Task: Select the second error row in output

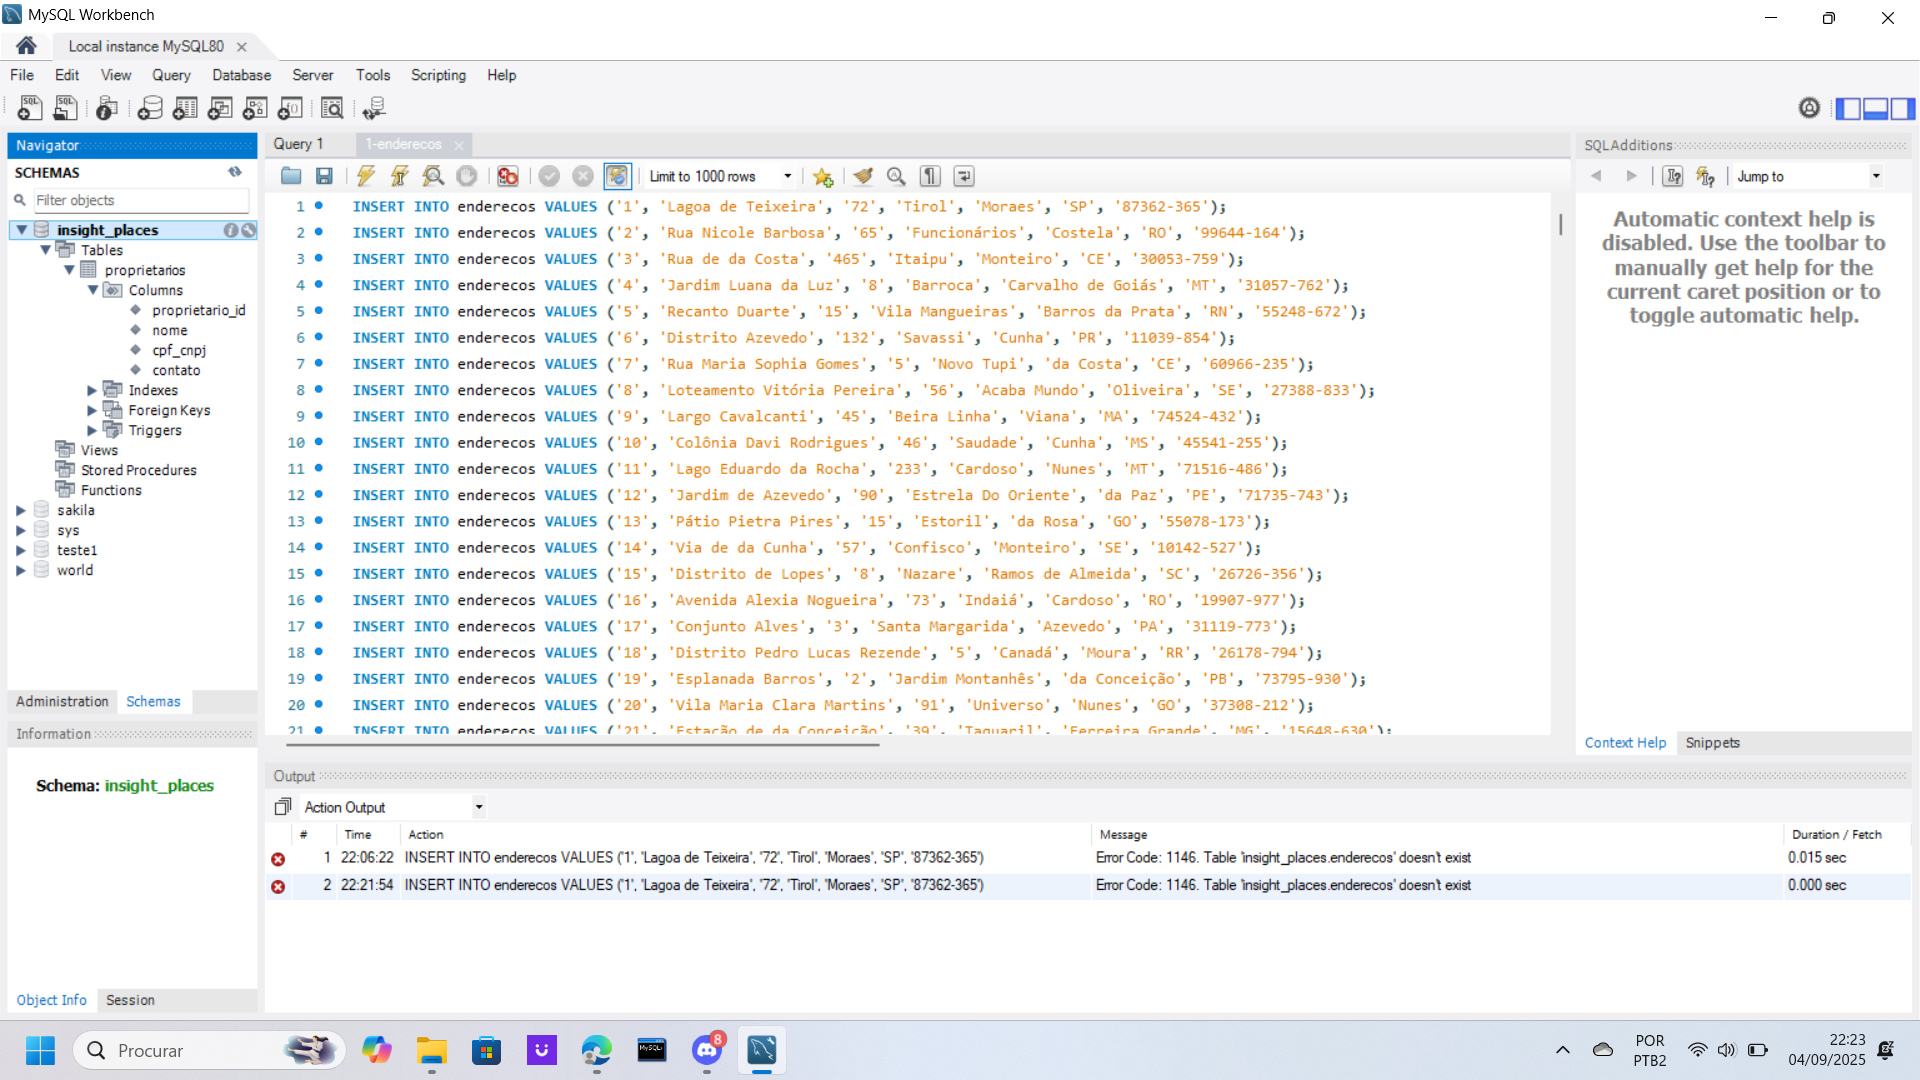Action: (1088, 885)
